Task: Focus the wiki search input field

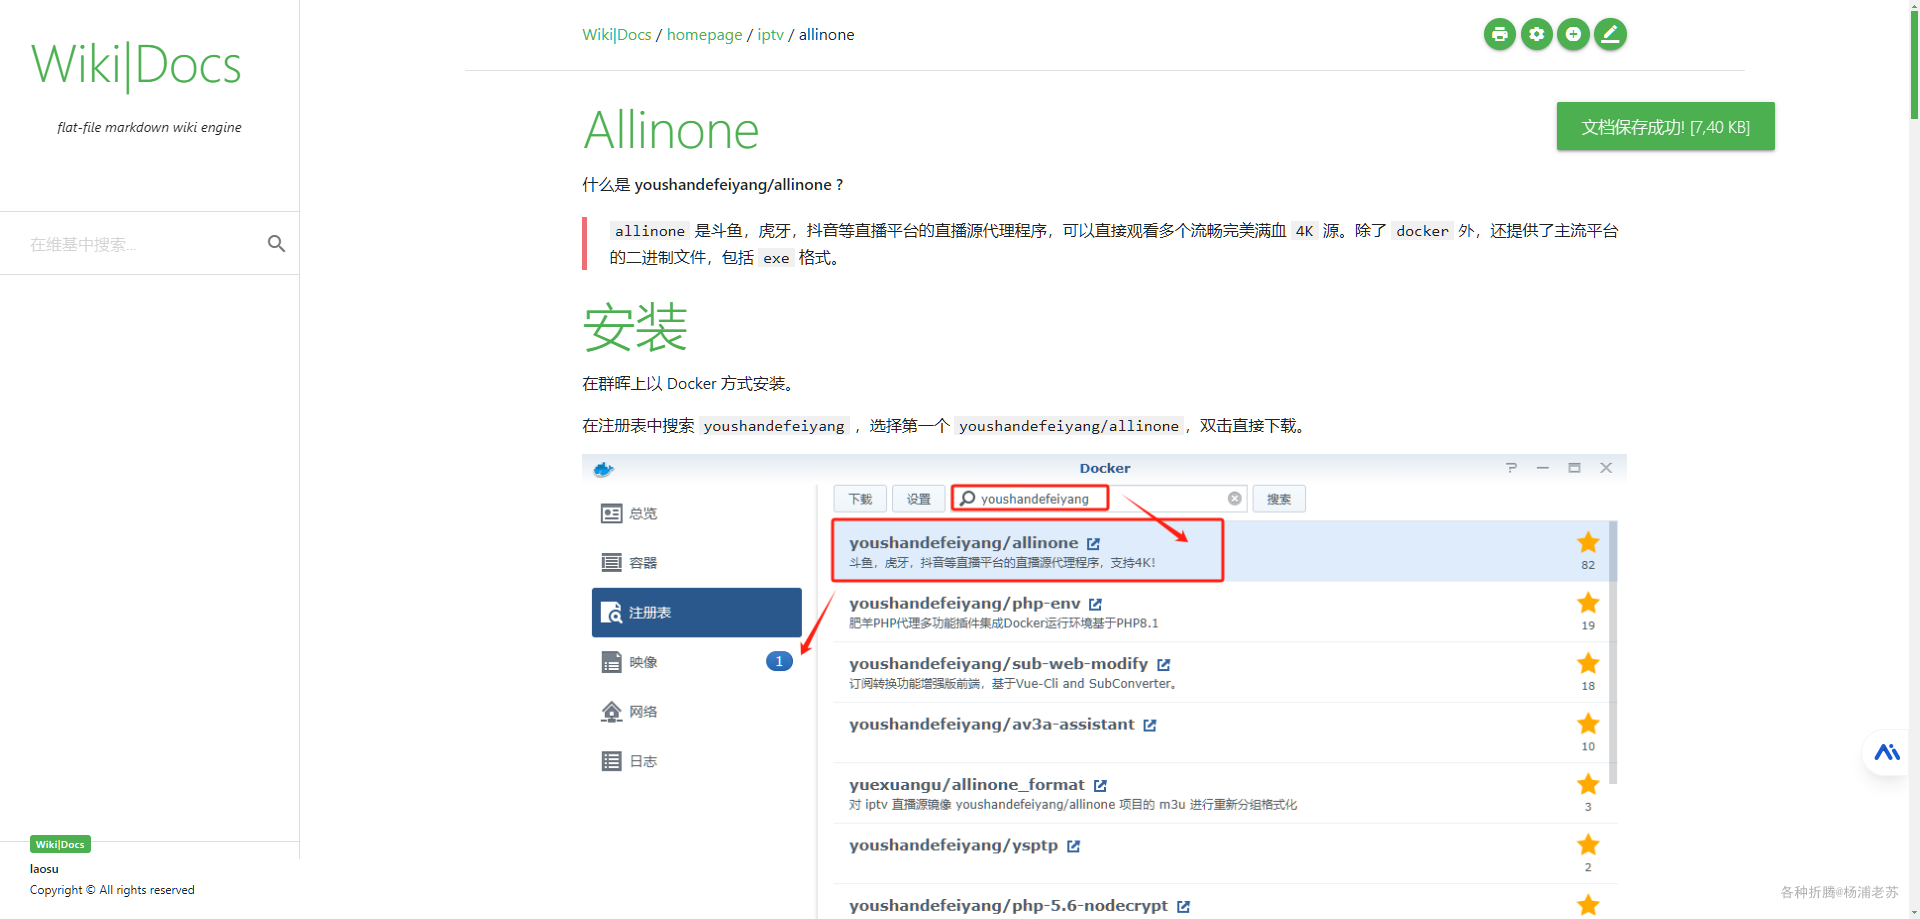Action: tap(140, 244)
